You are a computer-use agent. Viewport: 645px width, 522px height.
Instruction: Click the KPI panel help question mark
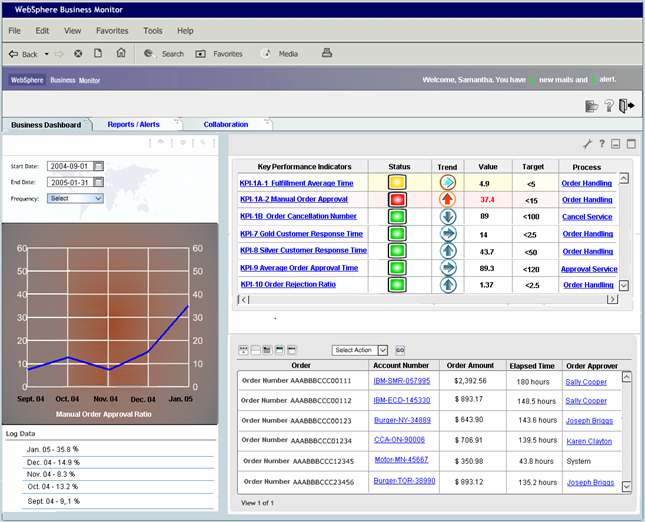602,144
